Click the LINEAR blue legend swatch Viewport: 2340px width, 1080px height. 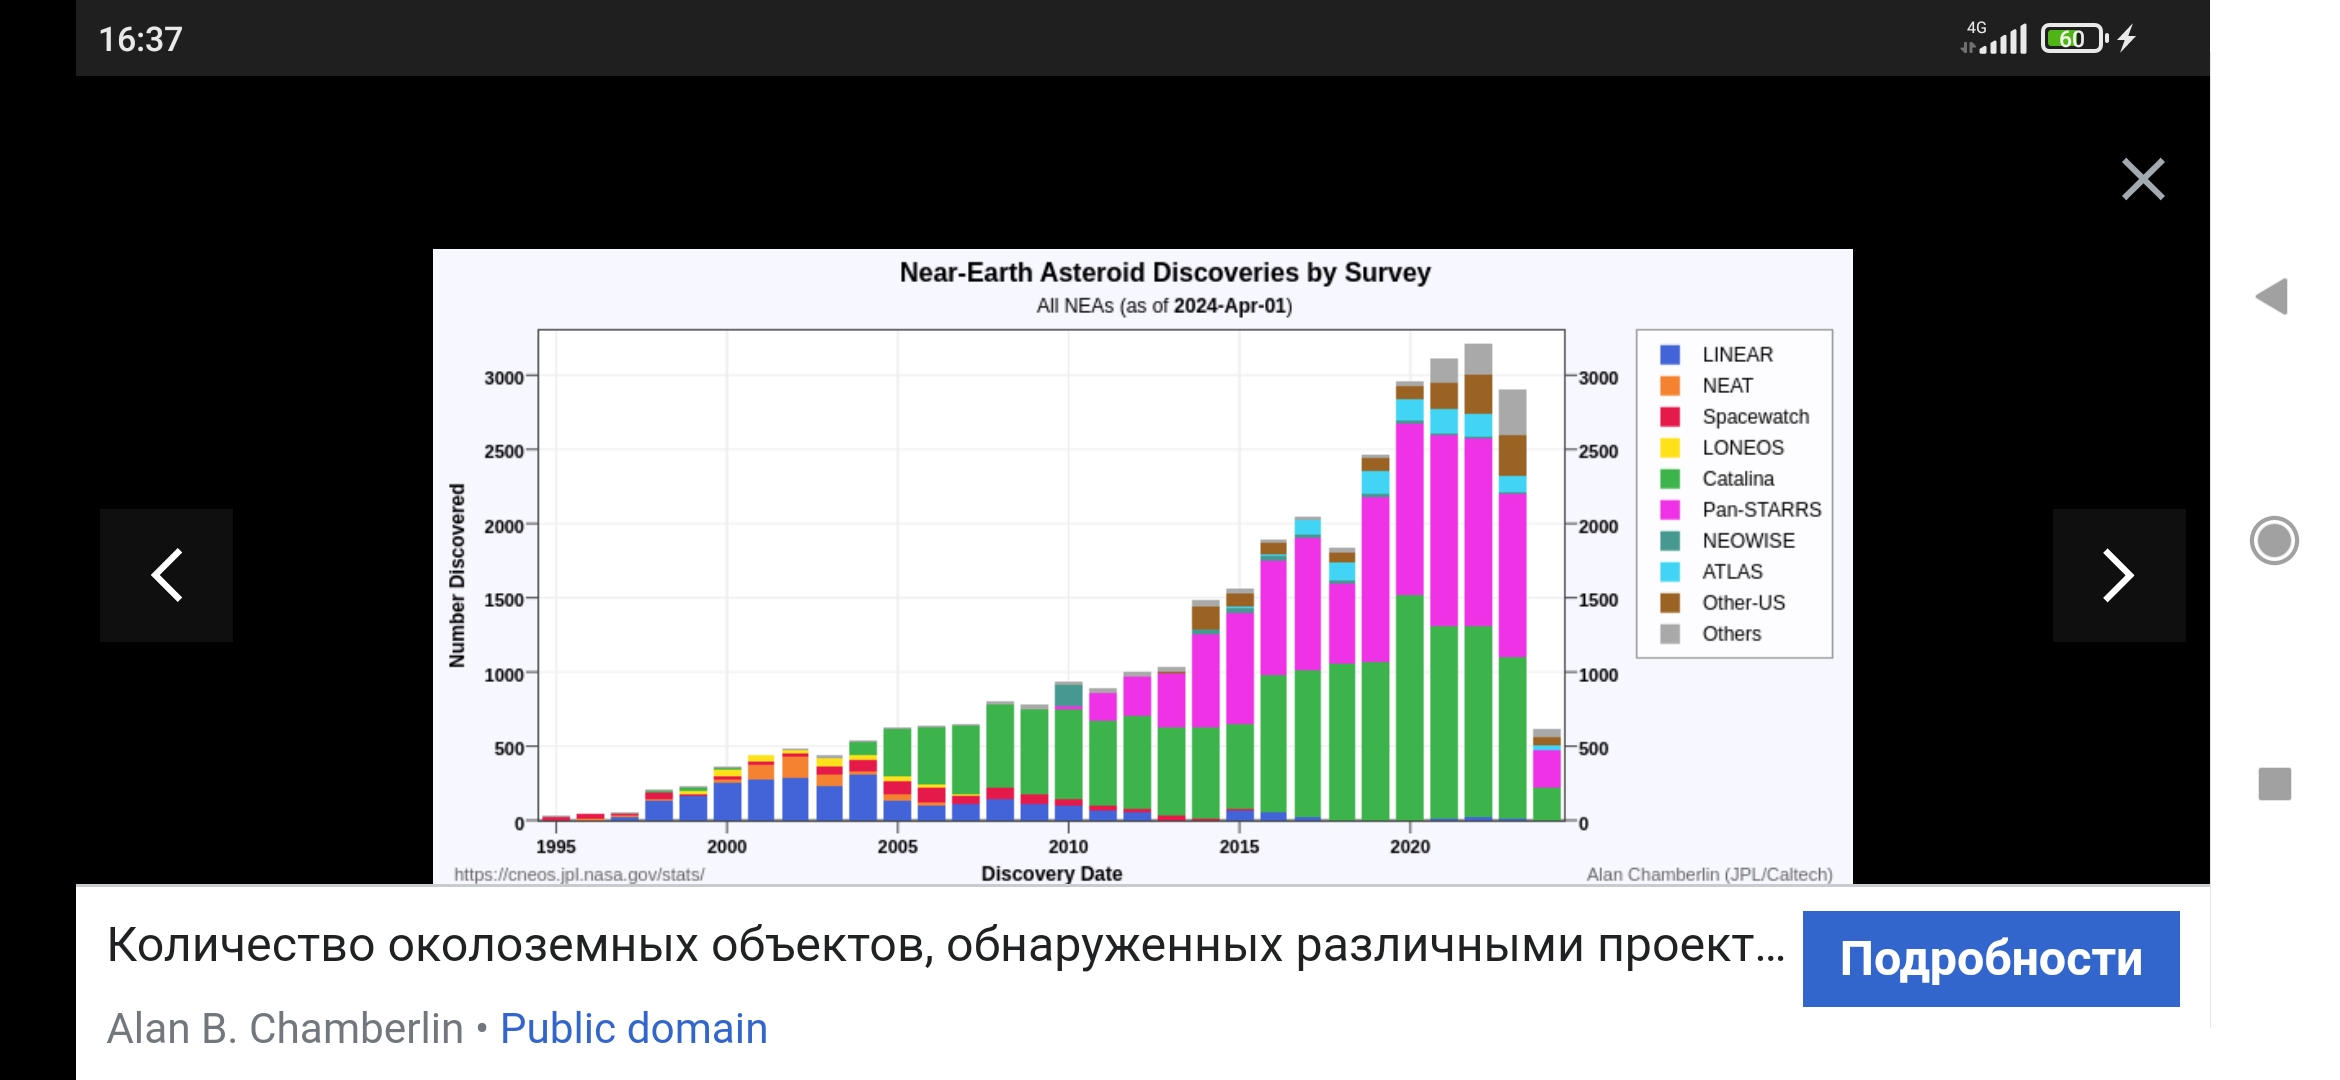click(x=1669, y=355)
